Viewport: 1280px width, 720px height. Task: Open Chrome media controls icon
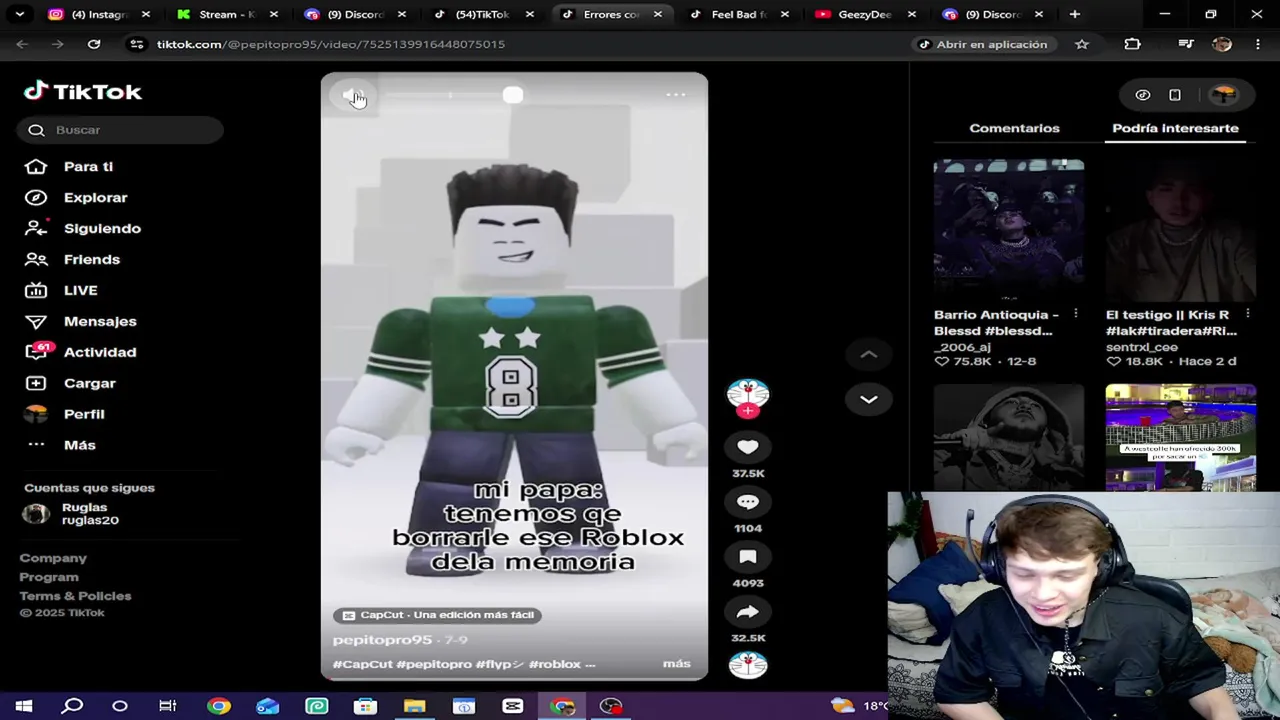pyautogui.click(x=1186, y=44)
